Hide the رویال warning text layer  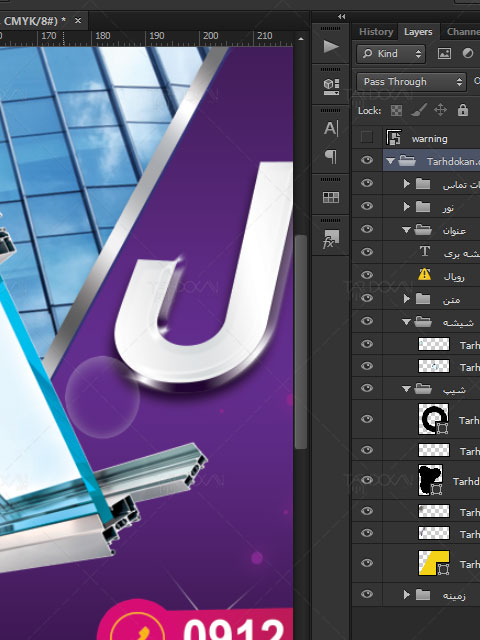(367, 275)
